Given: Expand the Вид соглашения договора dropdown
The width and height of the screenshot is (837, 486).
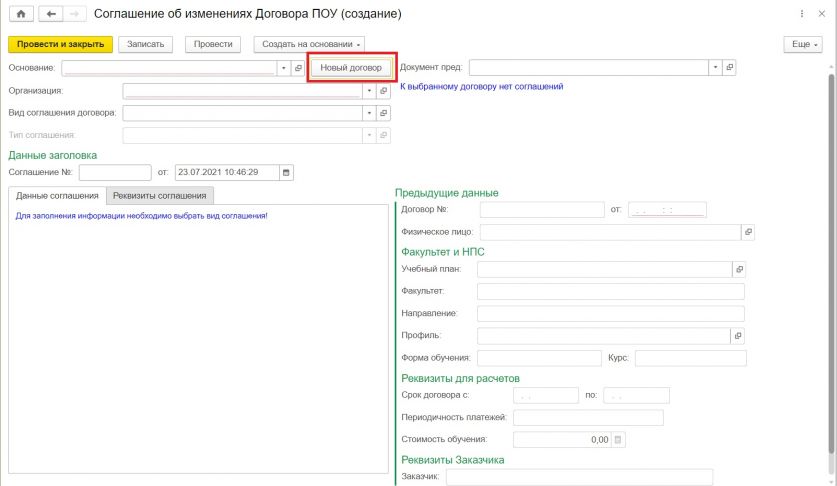Looking at the screenshot, I should pyautogui.click(x=369, y=113).
